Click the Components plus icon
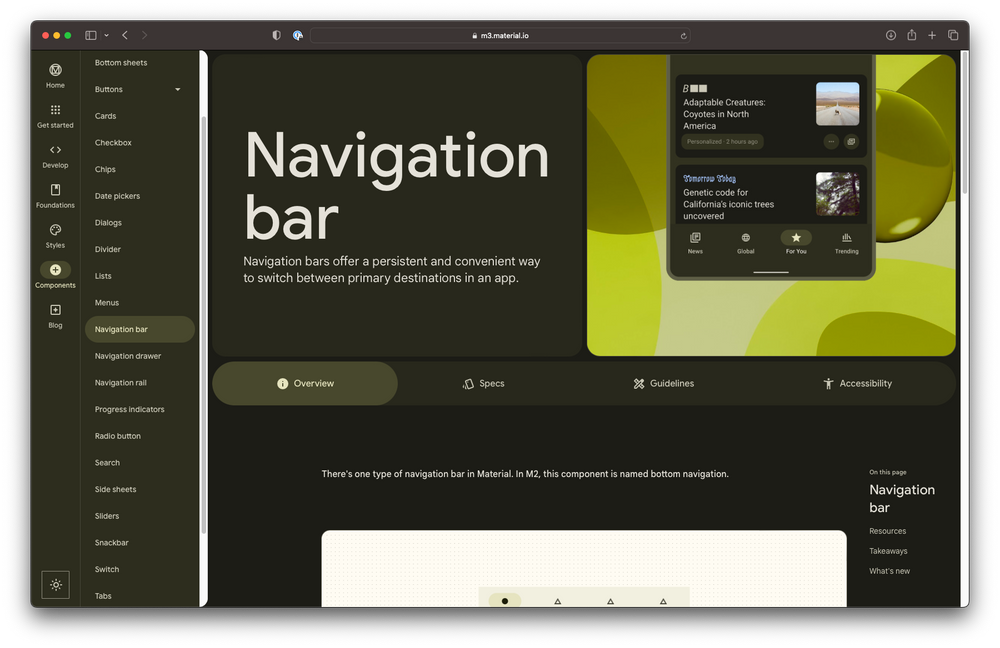1000x648 pixels. (55, 268)
